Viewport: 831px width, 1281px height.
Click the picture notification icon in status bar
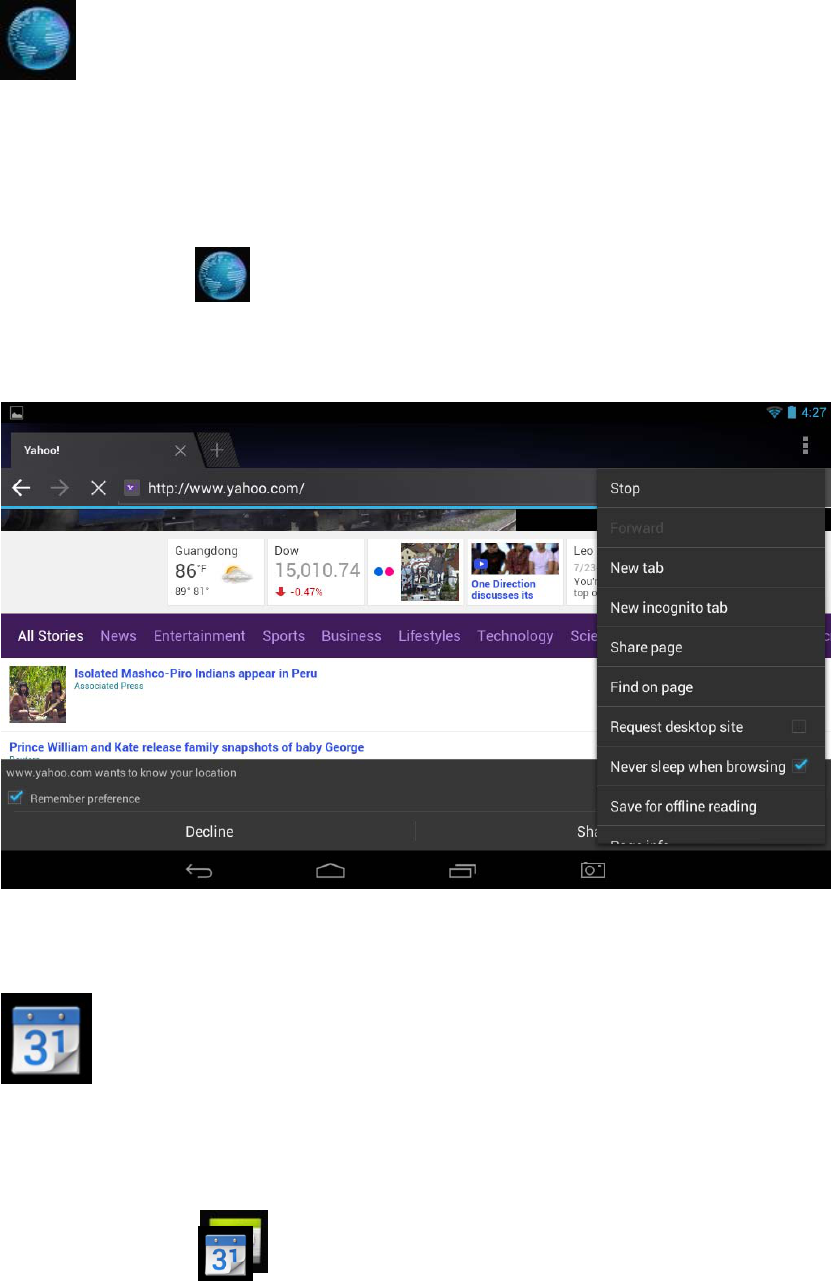(17, 412)
